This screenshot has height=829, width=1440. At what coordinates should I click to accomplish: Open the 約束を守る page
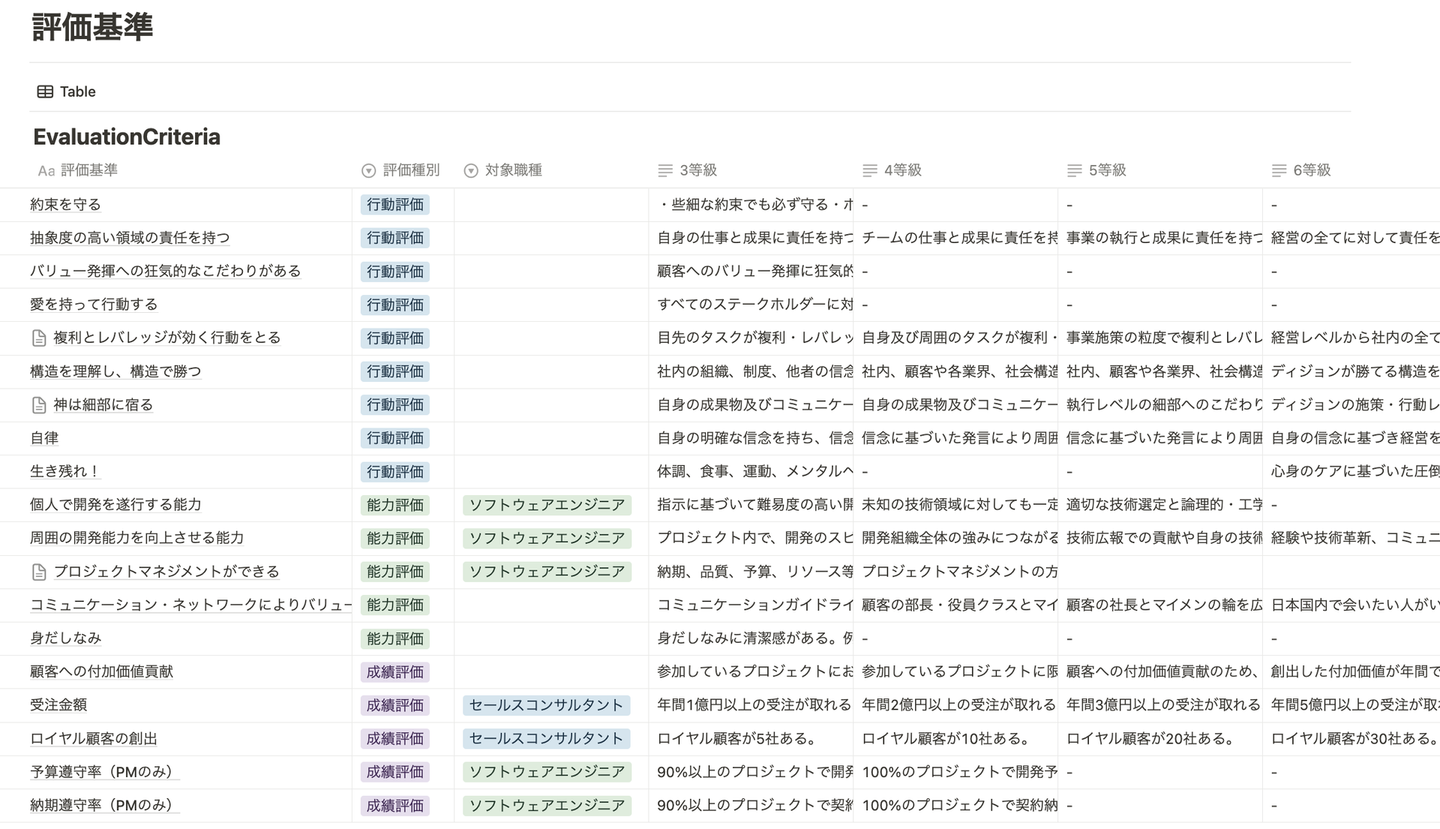pos(66,205)
